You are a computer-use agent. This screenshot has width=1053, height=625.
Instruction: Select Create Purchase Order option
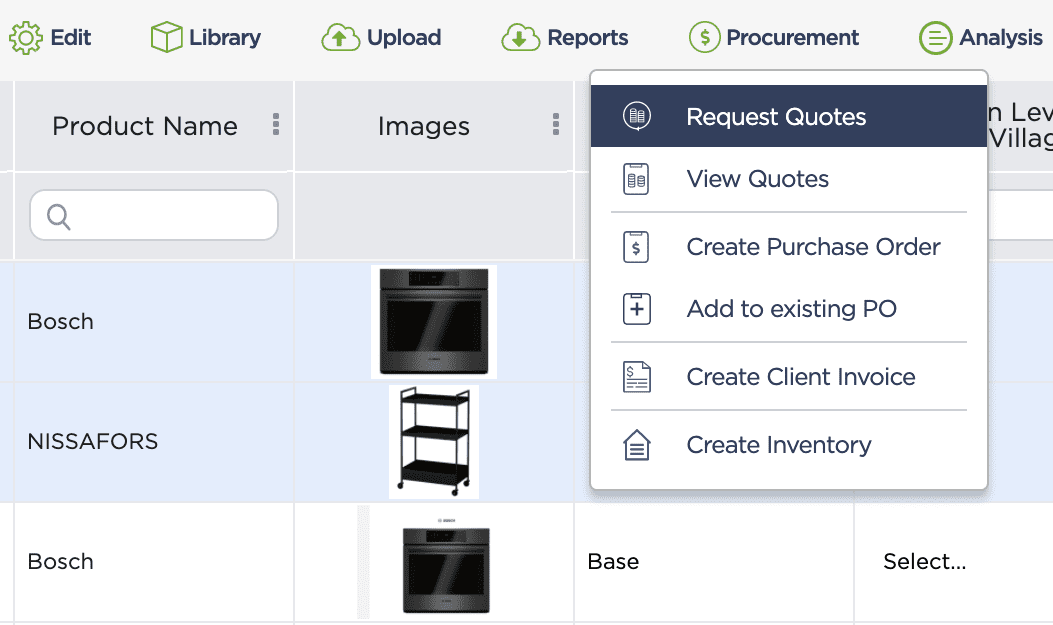click(x=813, y=247)
